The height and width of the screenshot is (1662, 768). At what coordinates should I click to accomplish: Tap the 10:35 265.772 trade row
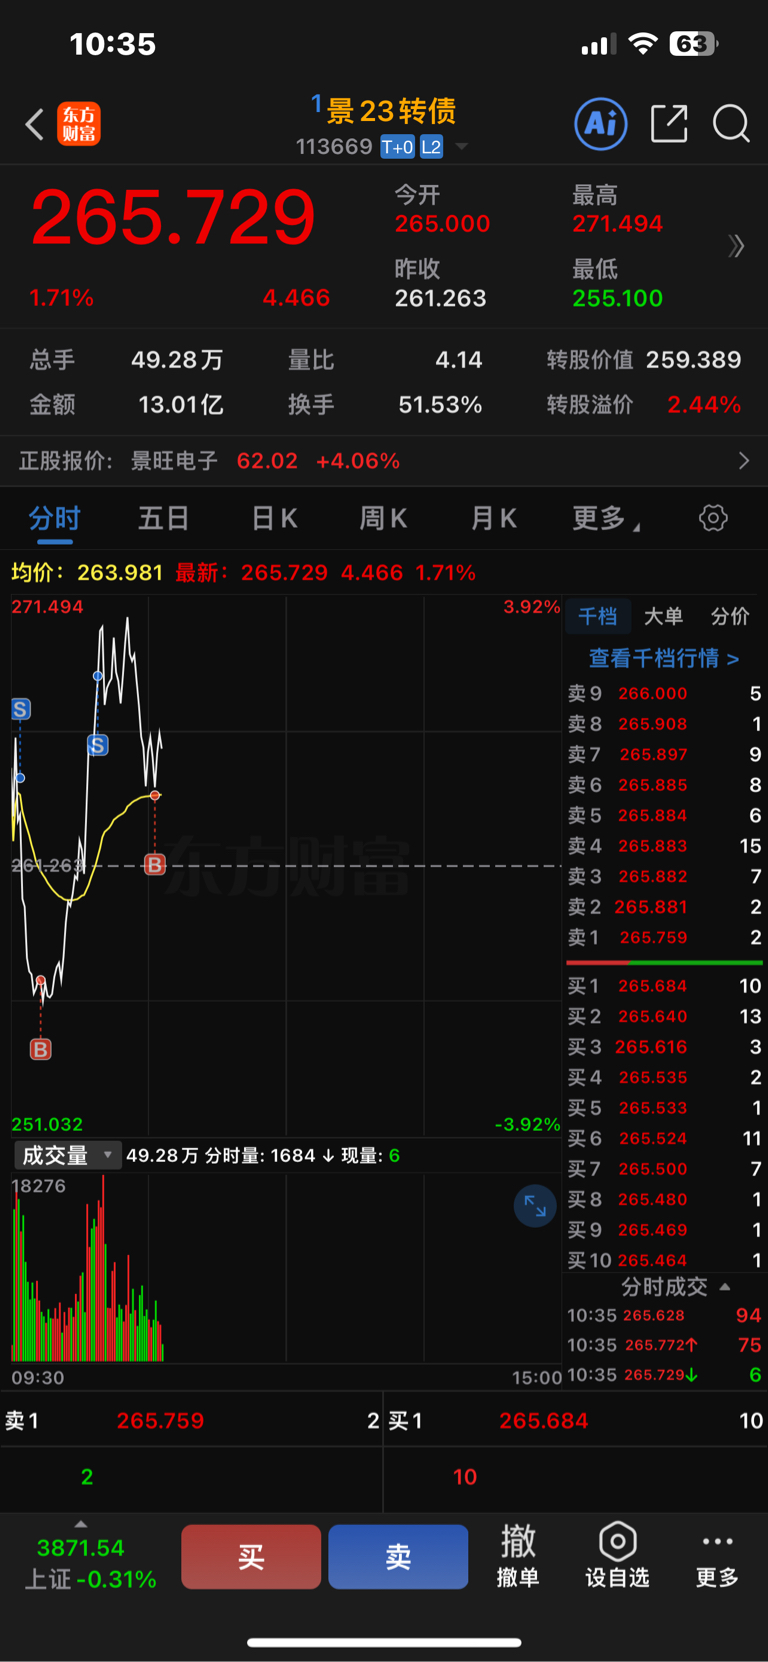pyautogui.click(x=664, y=1345)
